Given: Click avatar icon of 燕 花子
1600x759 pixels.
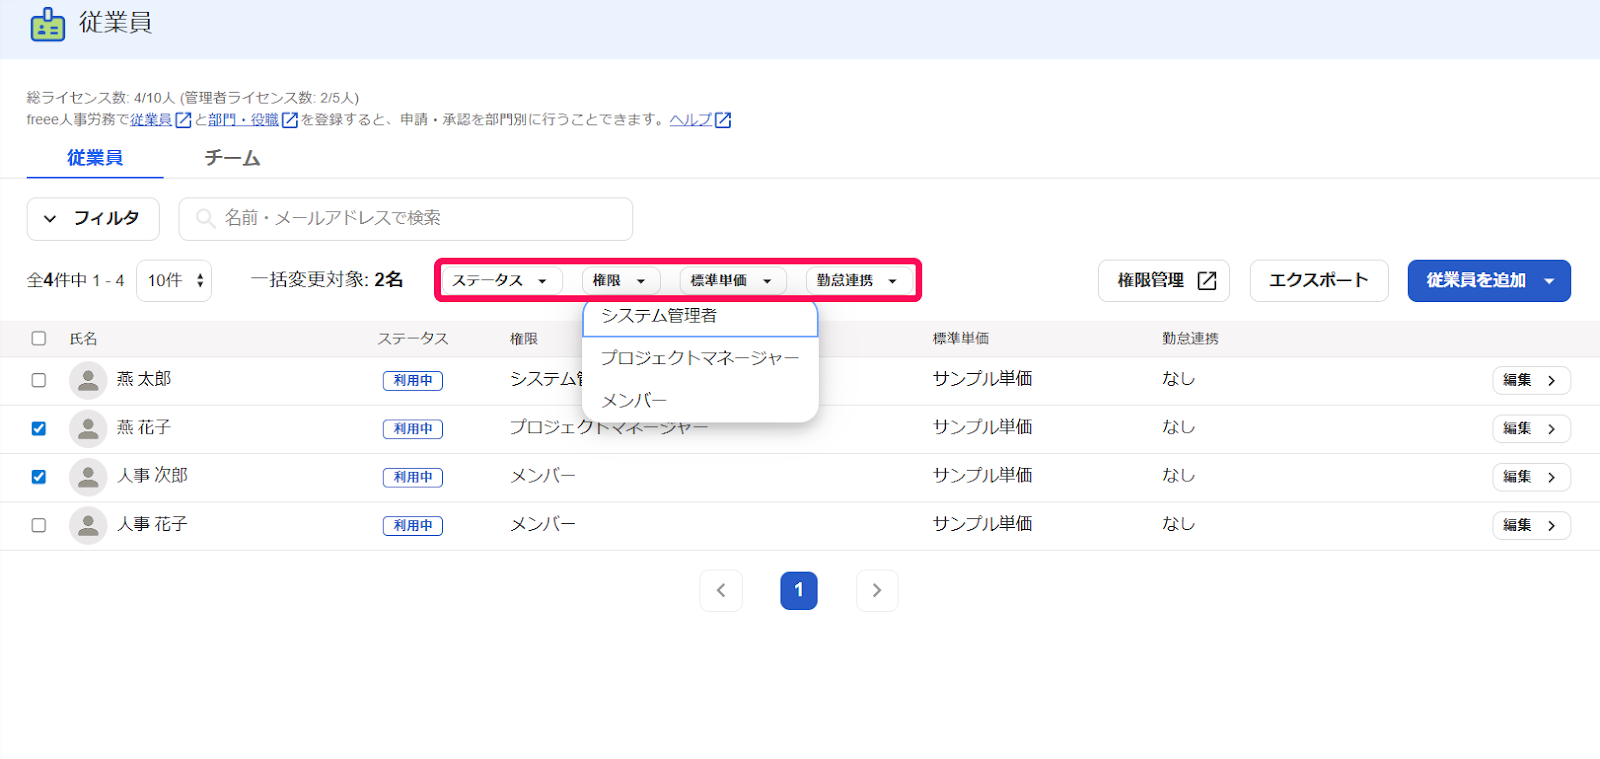Looking at the screenshot, I should 88,428.
